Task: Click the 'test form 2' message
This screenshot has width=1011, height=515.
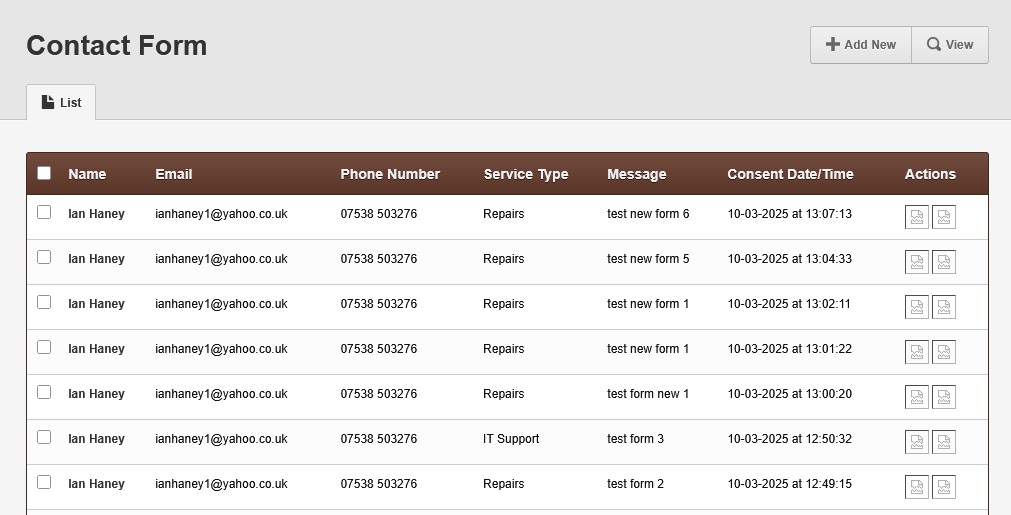Action: [635, 484]
